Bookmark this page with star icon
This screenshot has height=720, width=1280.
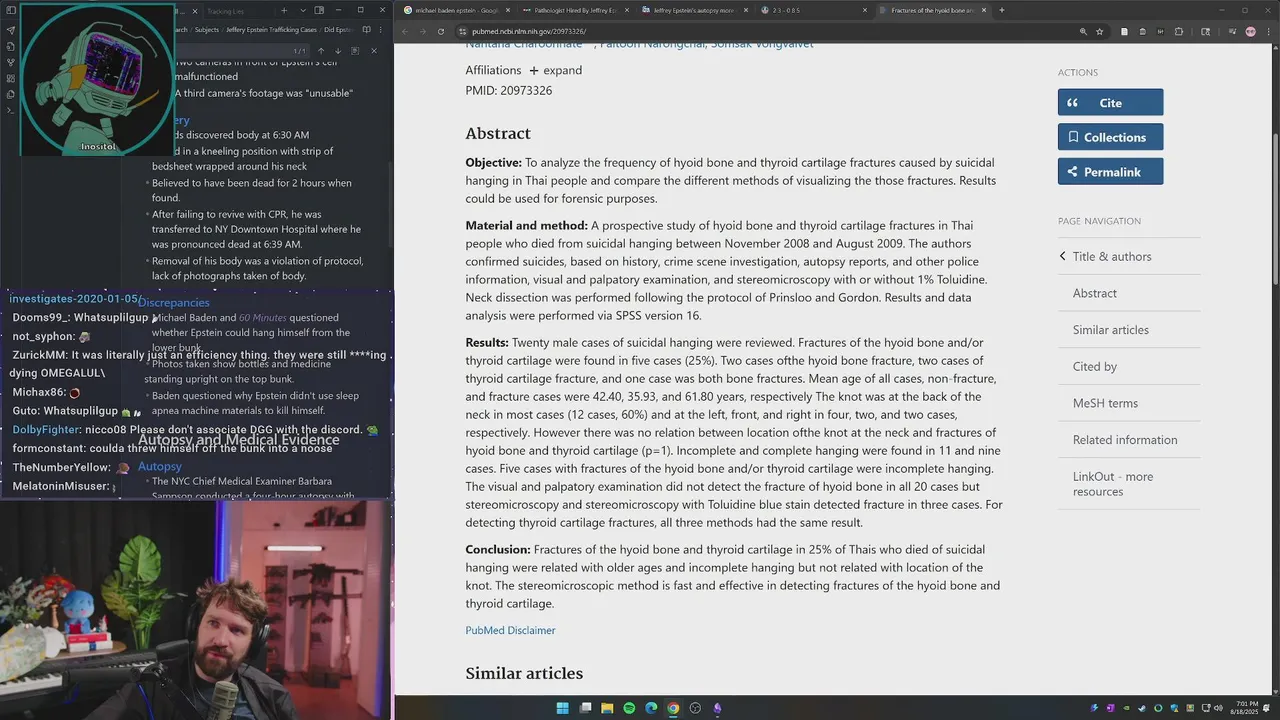point(1100,31)
